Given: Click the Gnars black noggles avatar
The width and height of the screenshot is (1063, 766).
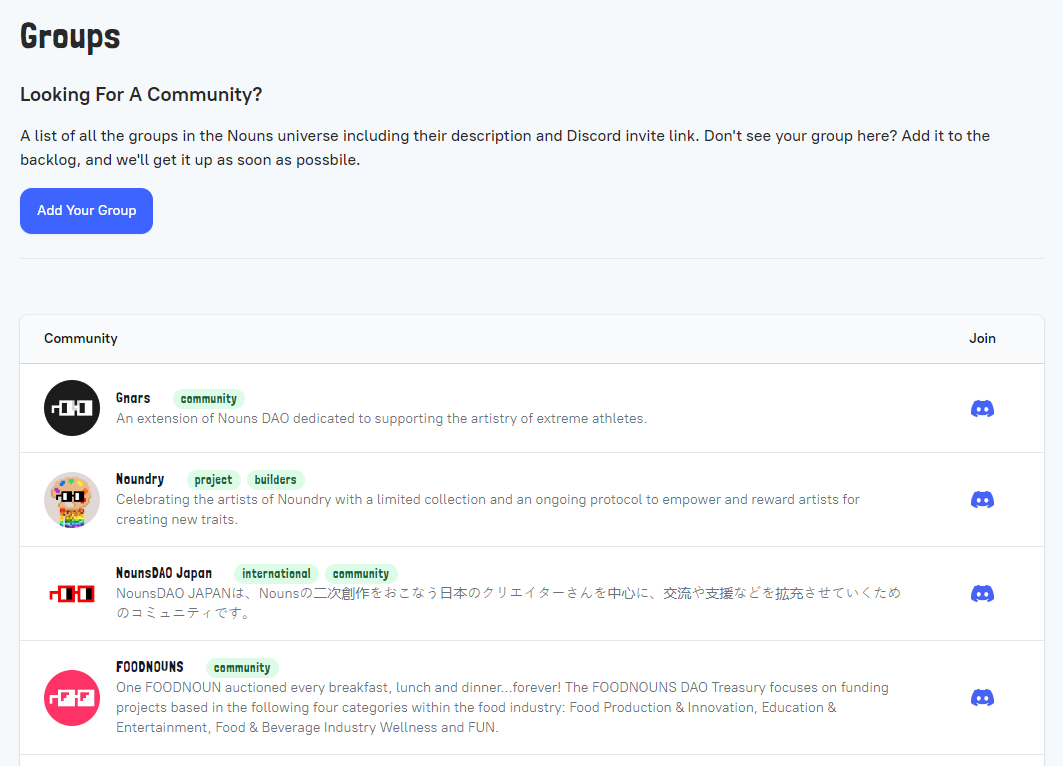Looking at the screenshot, I should (72, 408).
